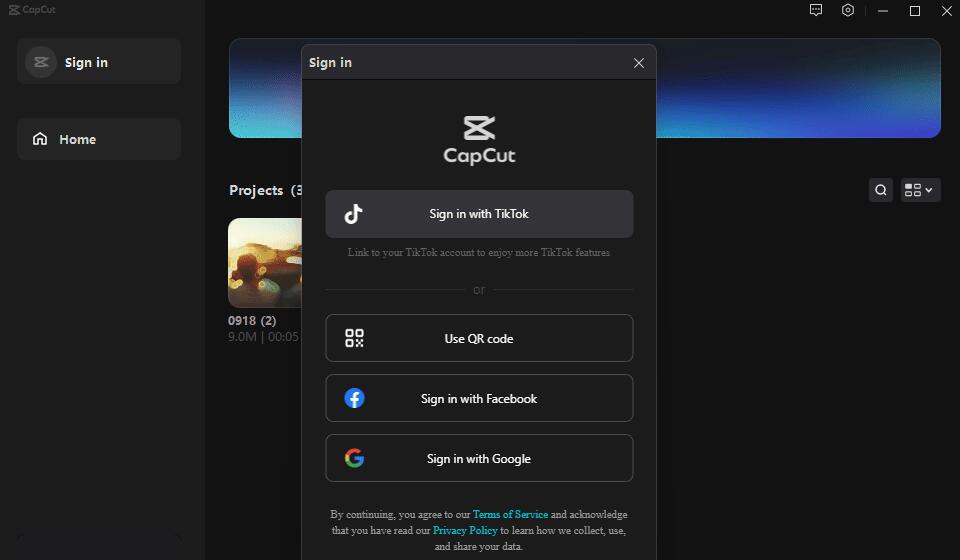Open settings hexagon icon in title bar
Viewport: 960px width, 560px height.
tap(847, 10)
